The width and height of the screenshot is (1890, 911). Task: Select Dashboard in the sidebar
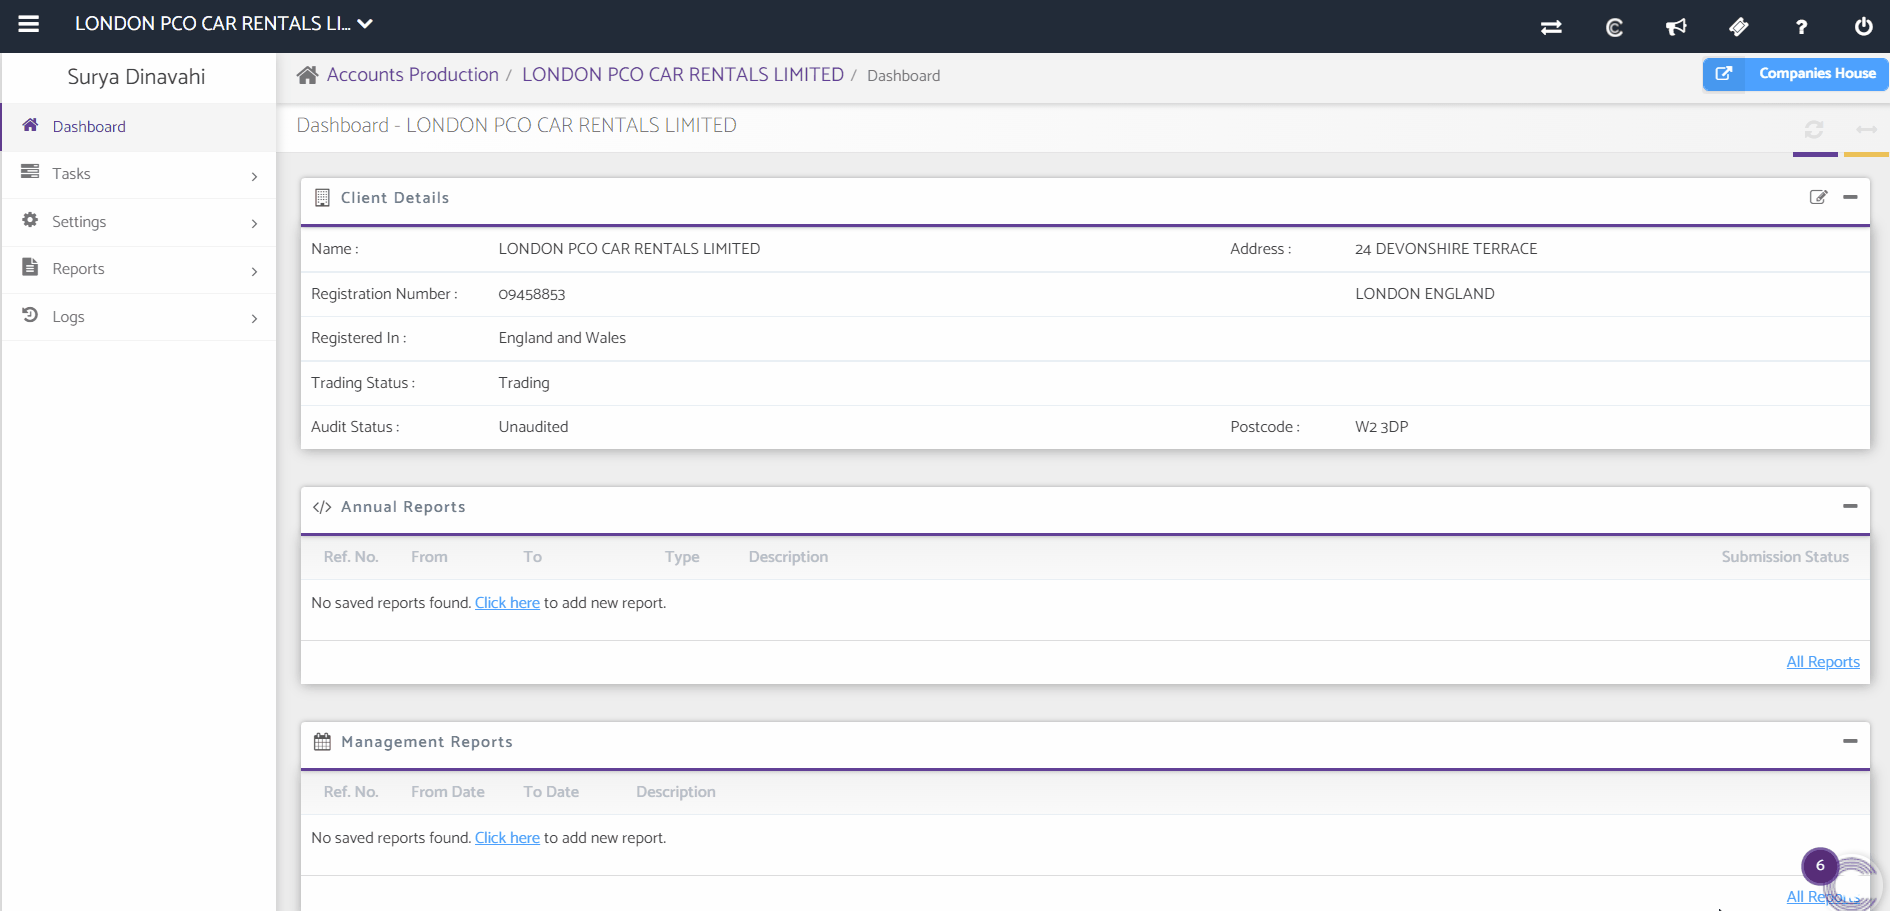tap(138, 127)
